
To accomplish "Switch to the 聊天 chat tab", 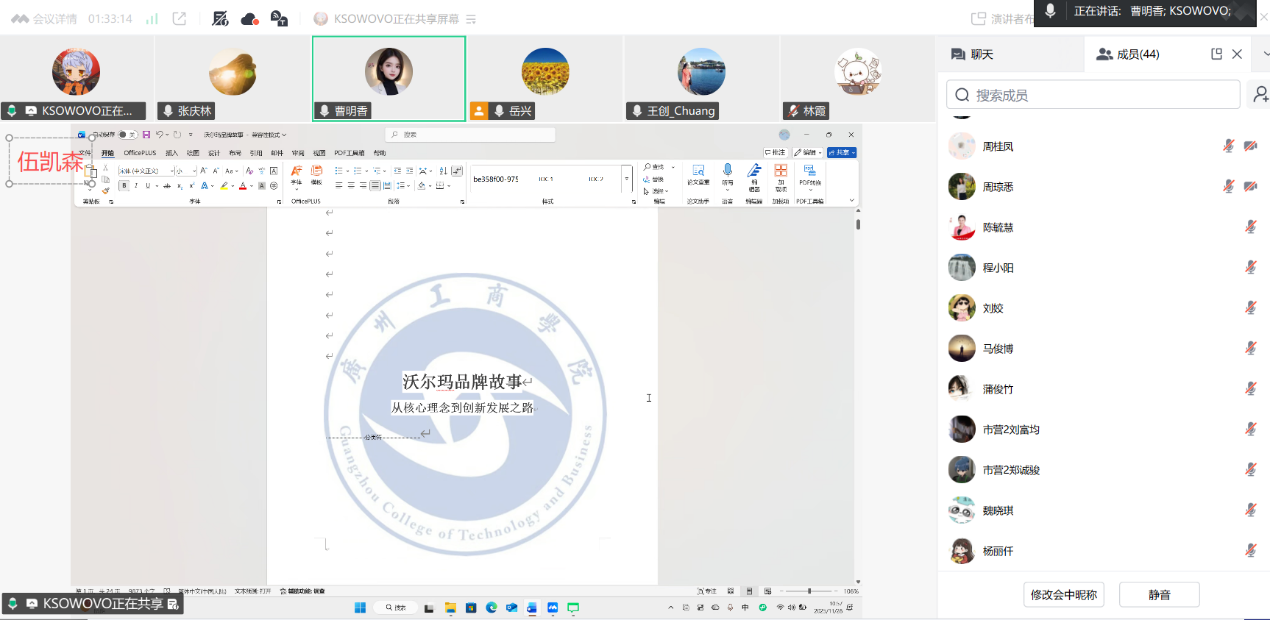I will tap(971, 54).
